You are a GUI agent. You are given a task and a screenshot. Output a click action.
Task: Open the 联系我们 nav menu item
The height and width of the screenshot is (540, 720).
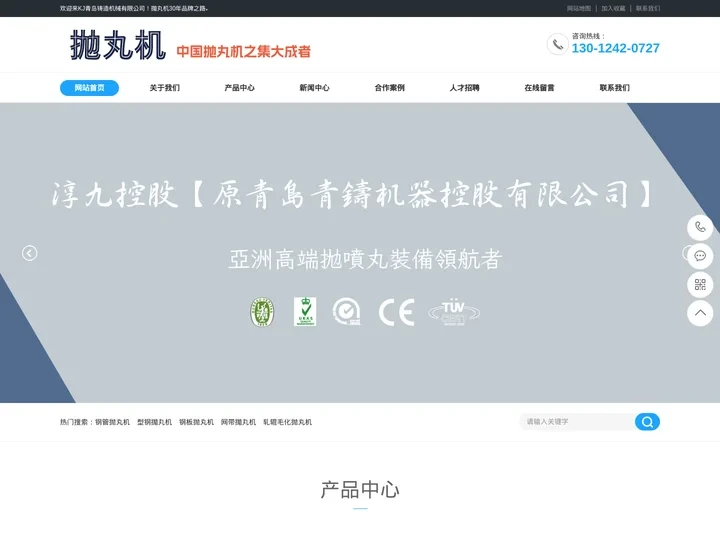coord(614,88)
